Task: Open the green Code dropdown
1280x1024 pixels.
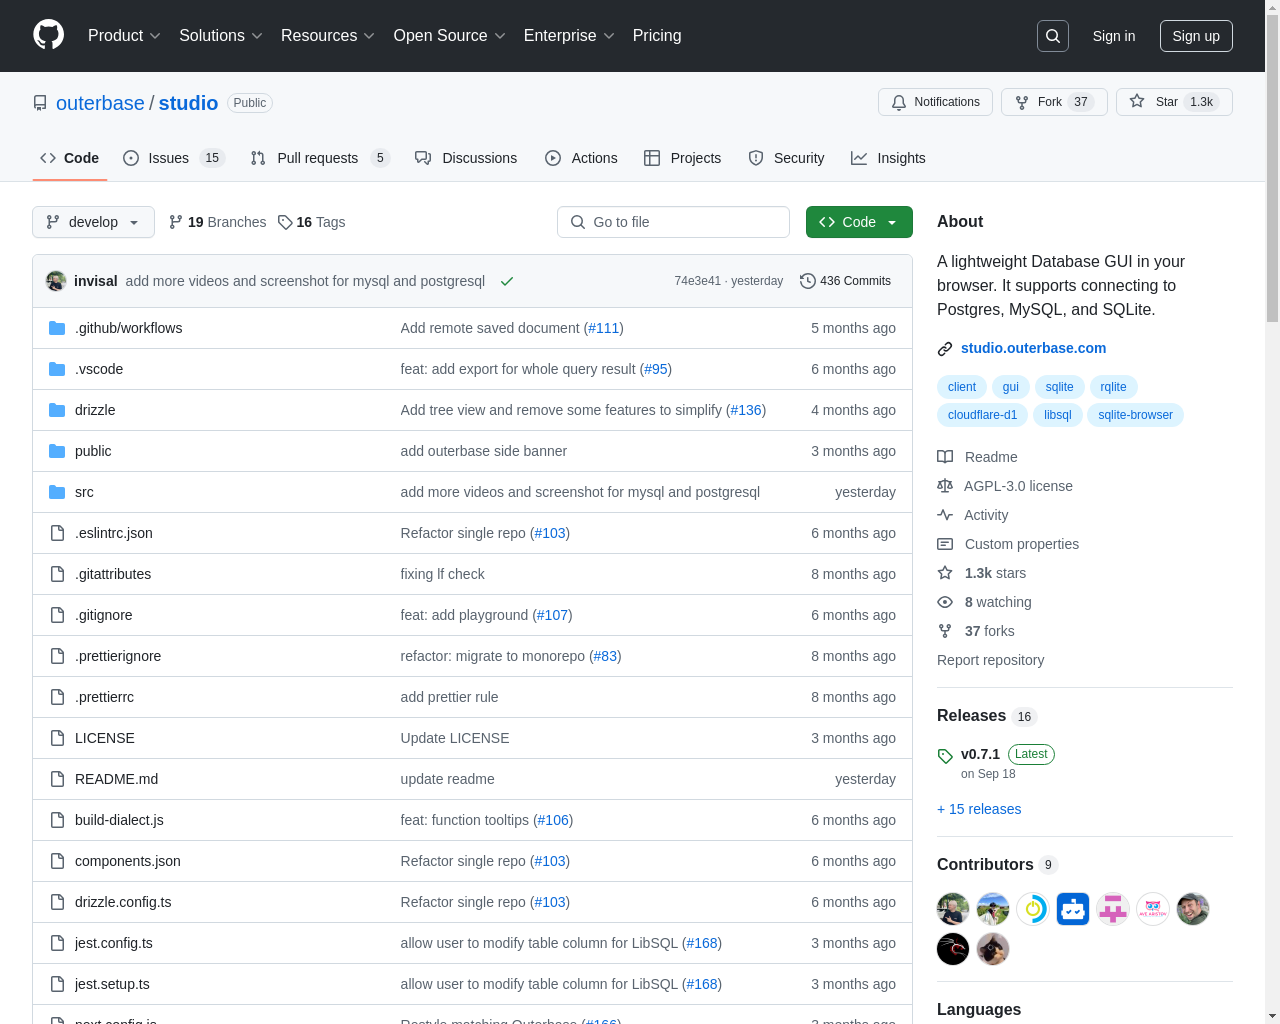Action: coord(859,222)
